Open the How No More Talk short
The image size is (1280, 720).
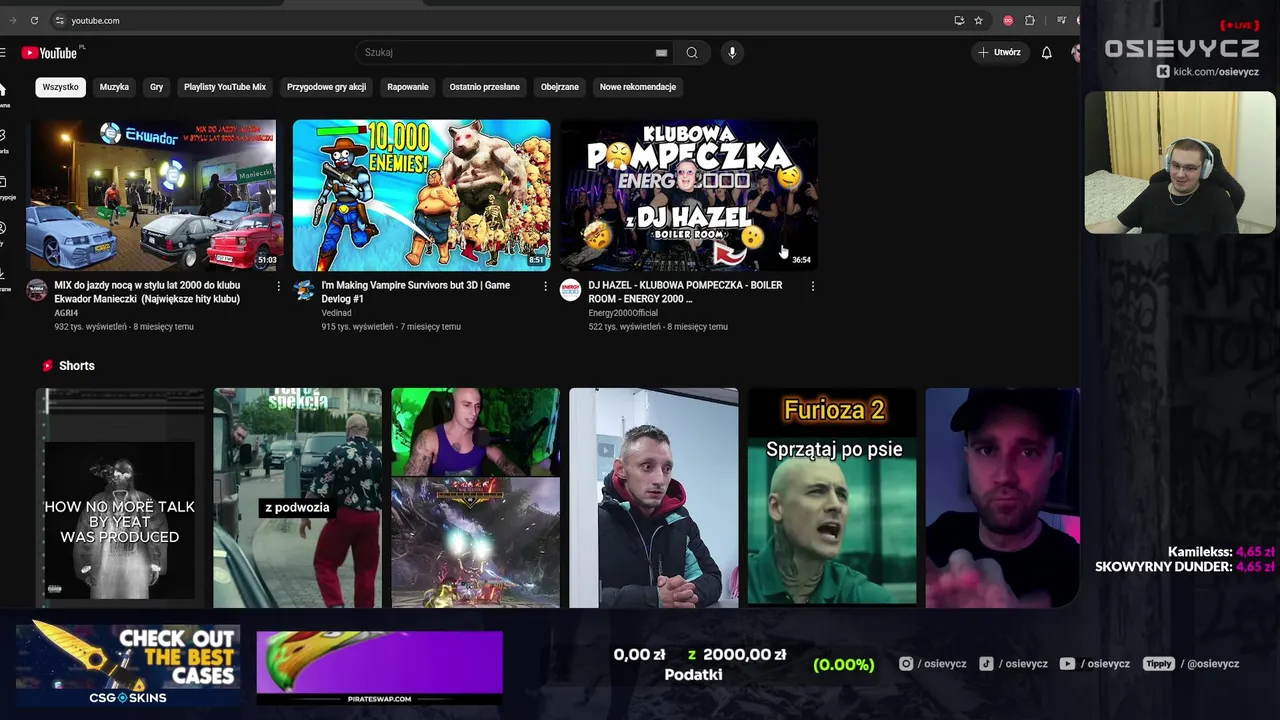(x=120, y=498)
